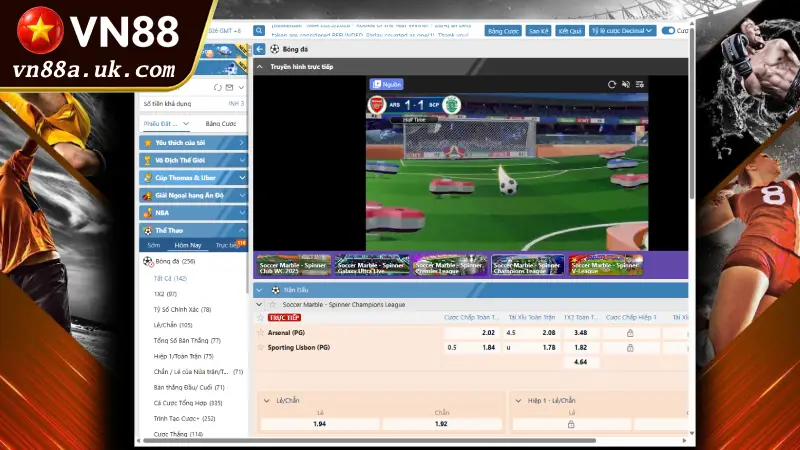Click the lock icon under Hiệp 1 - Lẻ/Chẵn
800x450 pixels.
[571, 424]
